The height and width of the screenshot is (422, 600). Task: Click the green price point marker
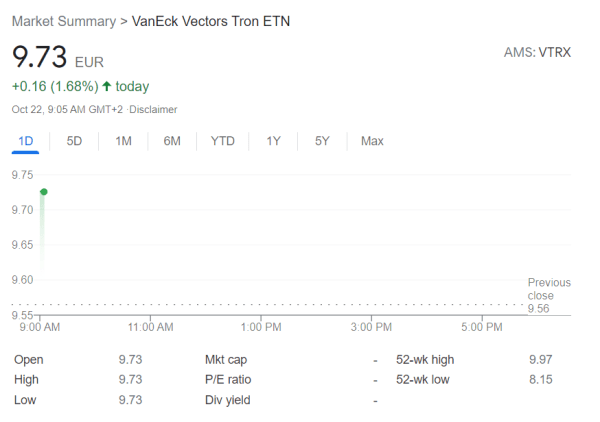(x=43, y=191)
